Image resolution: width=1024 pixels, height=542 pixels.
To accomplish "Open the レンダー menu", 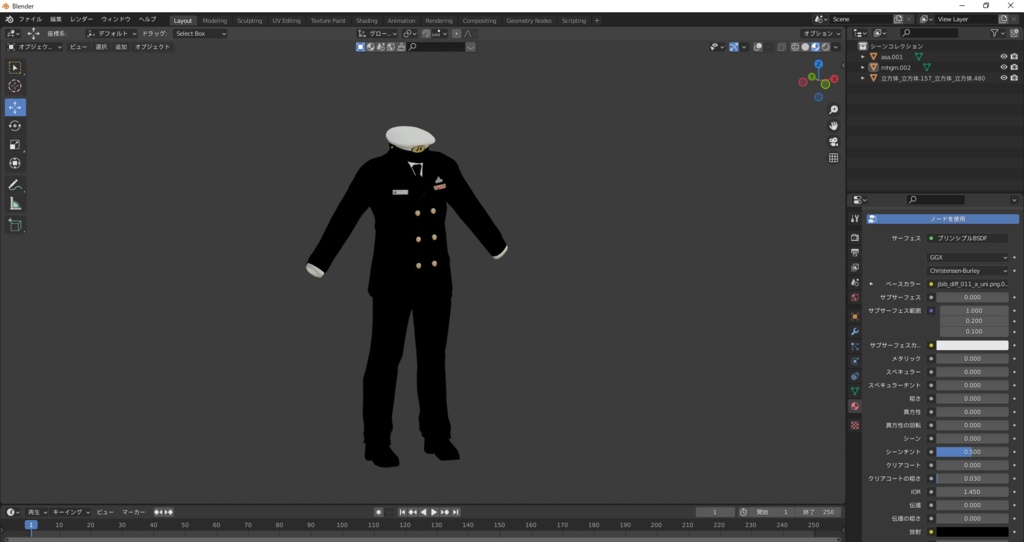I will 82,20.
